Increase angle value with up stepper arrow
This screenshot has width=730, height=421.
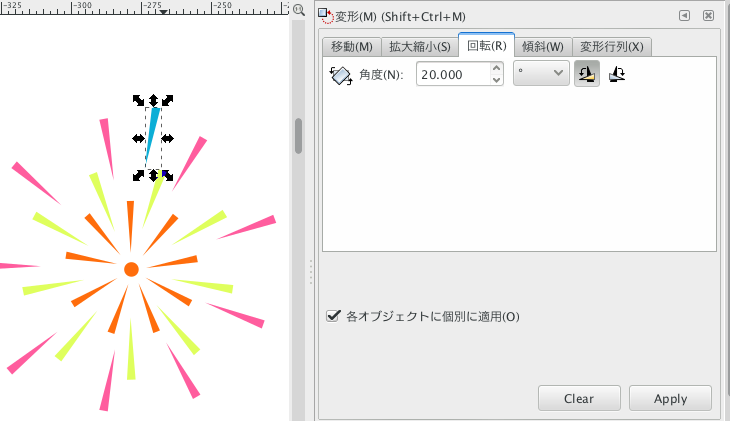[496, 69]
